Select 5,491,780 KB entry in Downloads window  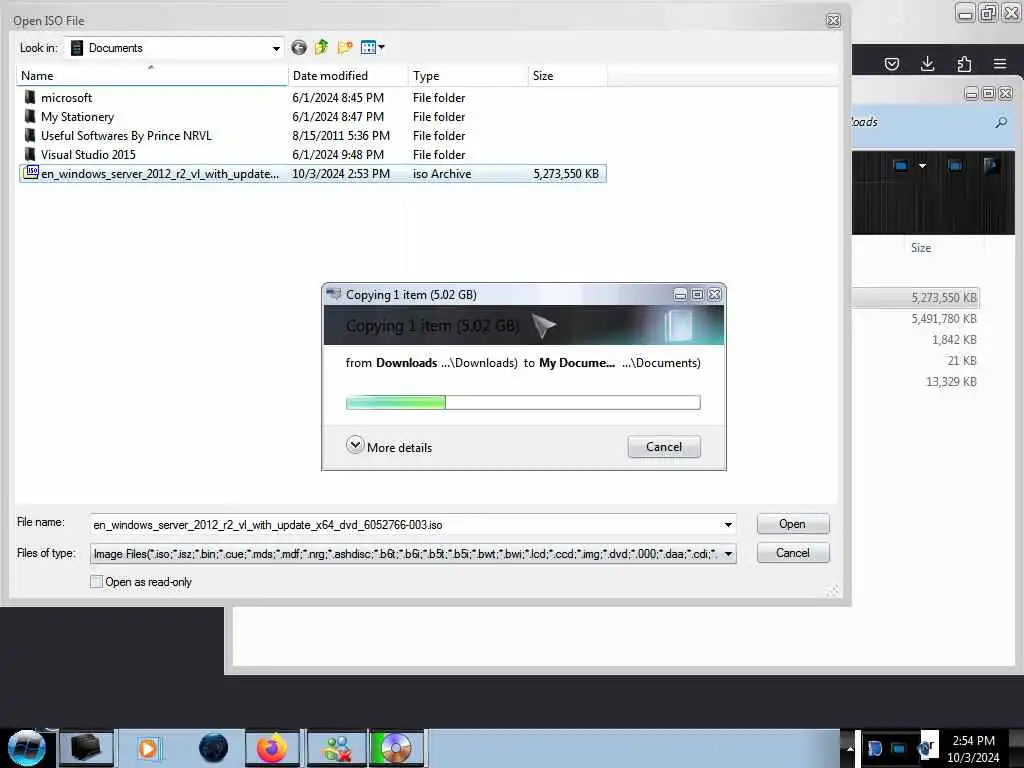coord(944,319)
